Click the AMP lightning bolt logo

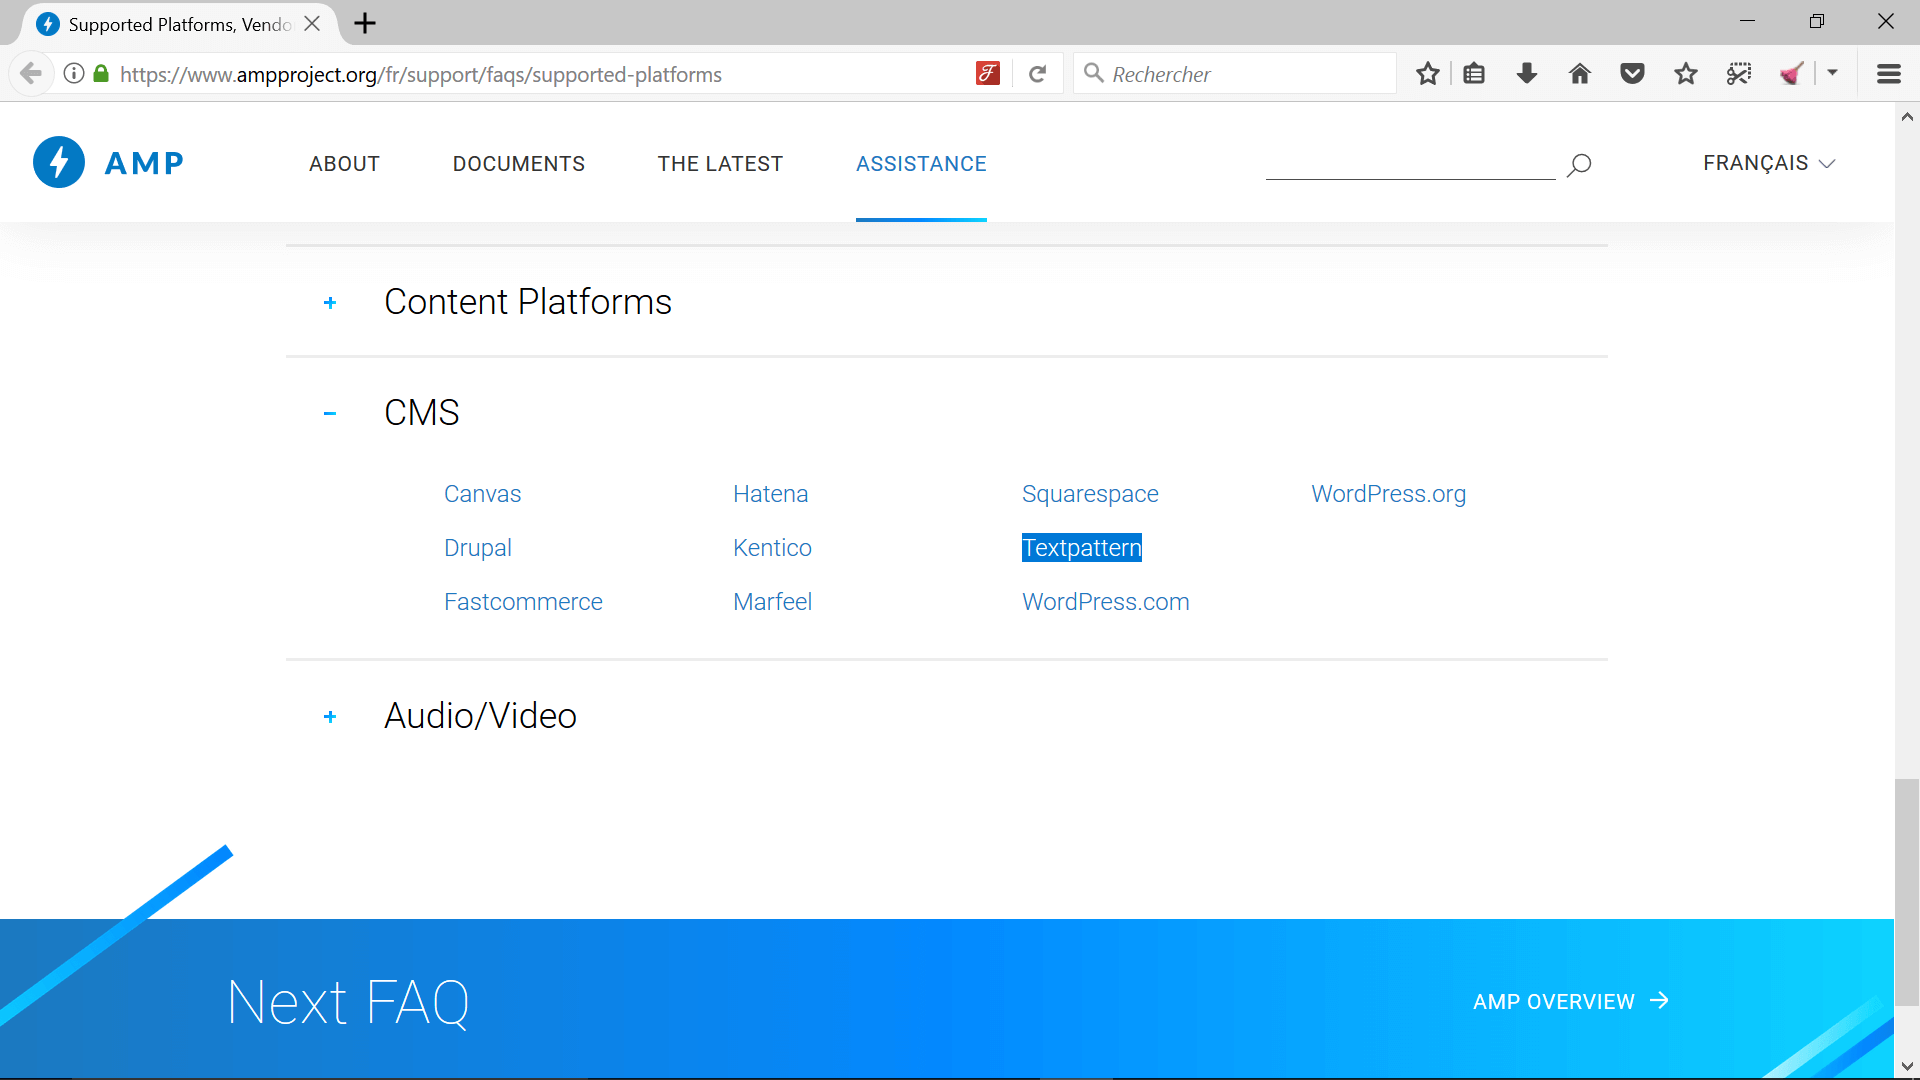point(59,162)
